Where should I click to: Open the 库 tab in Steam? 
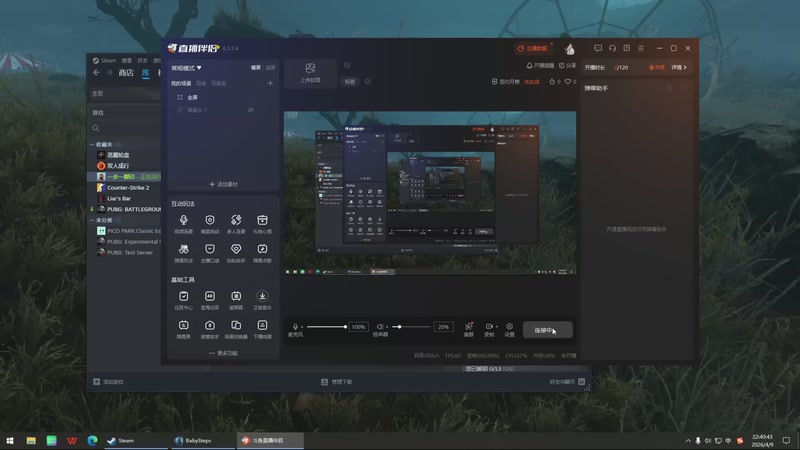[x=146, y=73]
